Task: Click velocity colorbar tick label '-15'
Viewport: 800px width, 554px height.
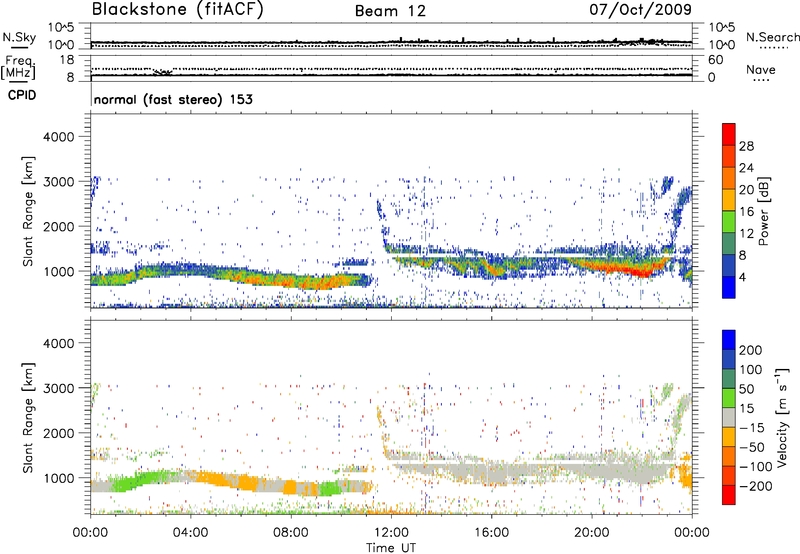Action: [x=752, y=428]
